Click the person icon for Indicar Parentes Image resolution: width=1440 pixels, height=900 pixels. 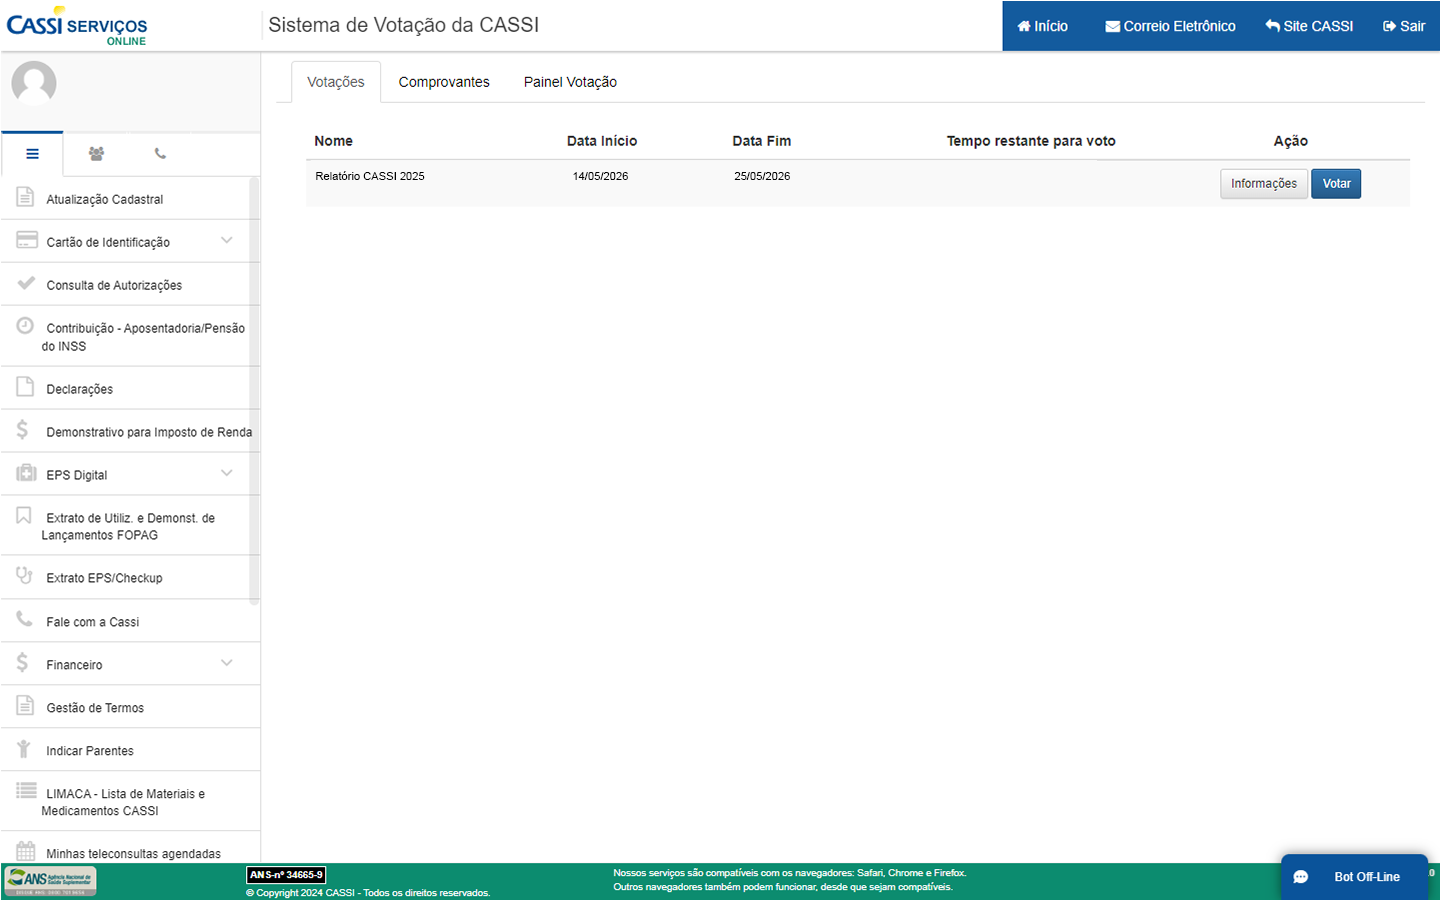[23, 748]
